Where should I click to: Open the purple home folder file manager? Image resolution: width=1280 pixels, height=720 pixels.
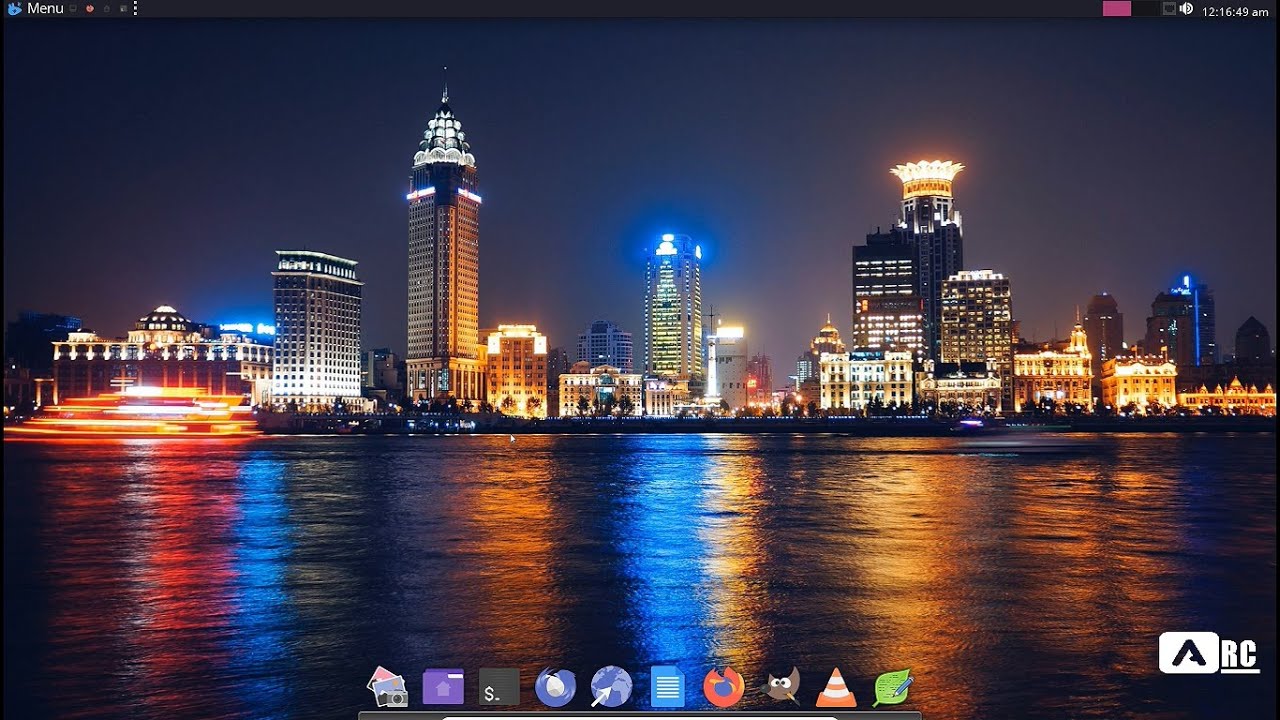443,687
